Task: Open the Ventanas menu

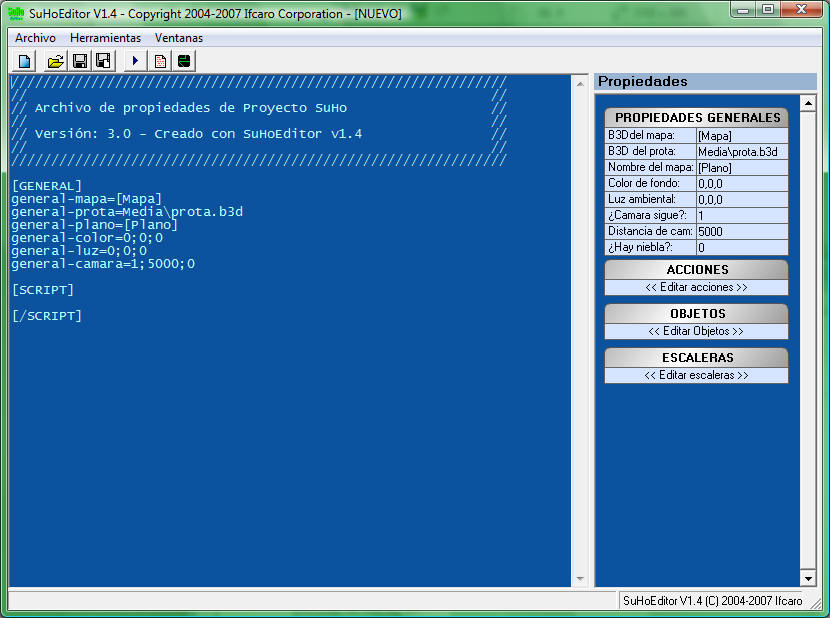Action: [x=178, y=38]
